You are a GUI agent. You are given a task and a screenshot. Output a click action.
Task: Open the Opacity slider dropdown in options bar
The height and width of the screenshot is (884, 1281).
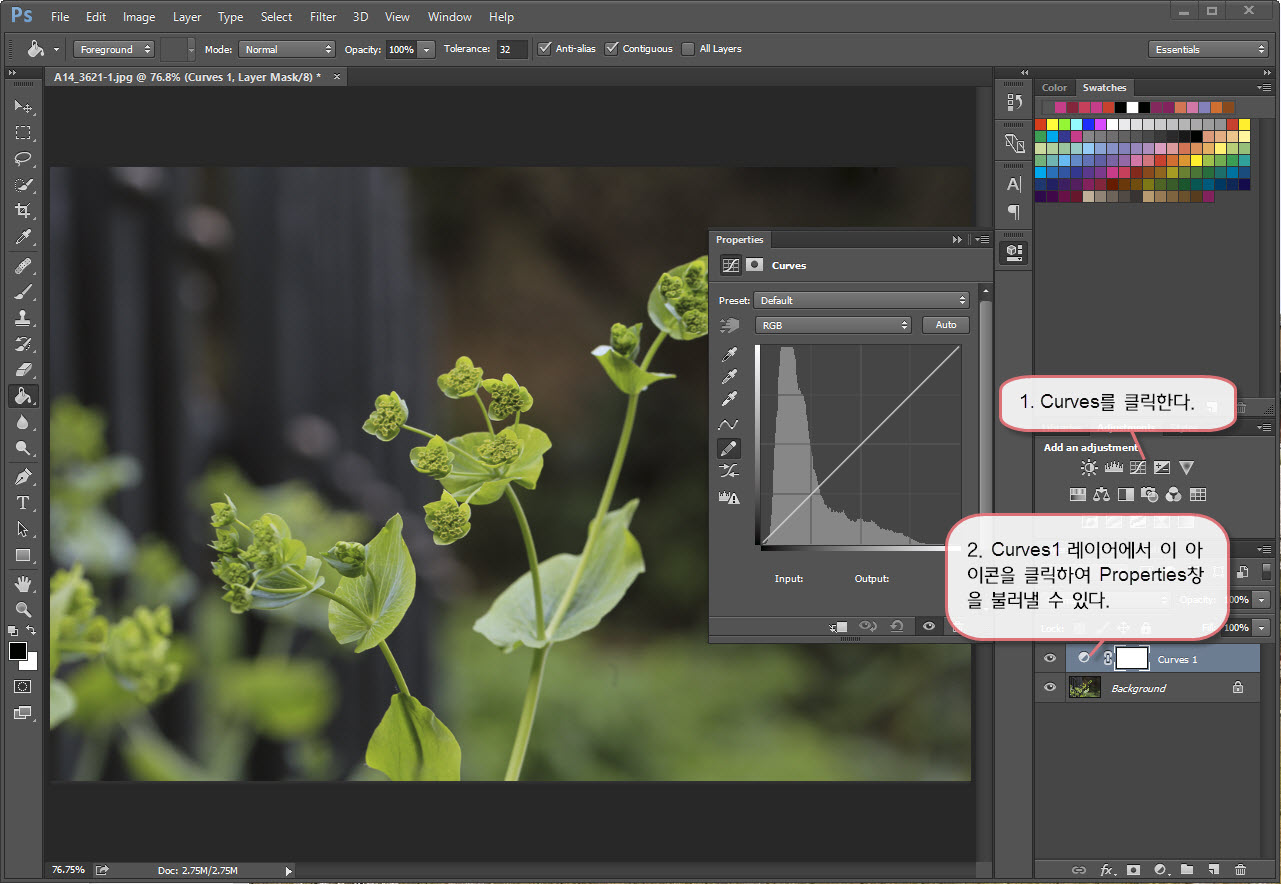point(427,49)
